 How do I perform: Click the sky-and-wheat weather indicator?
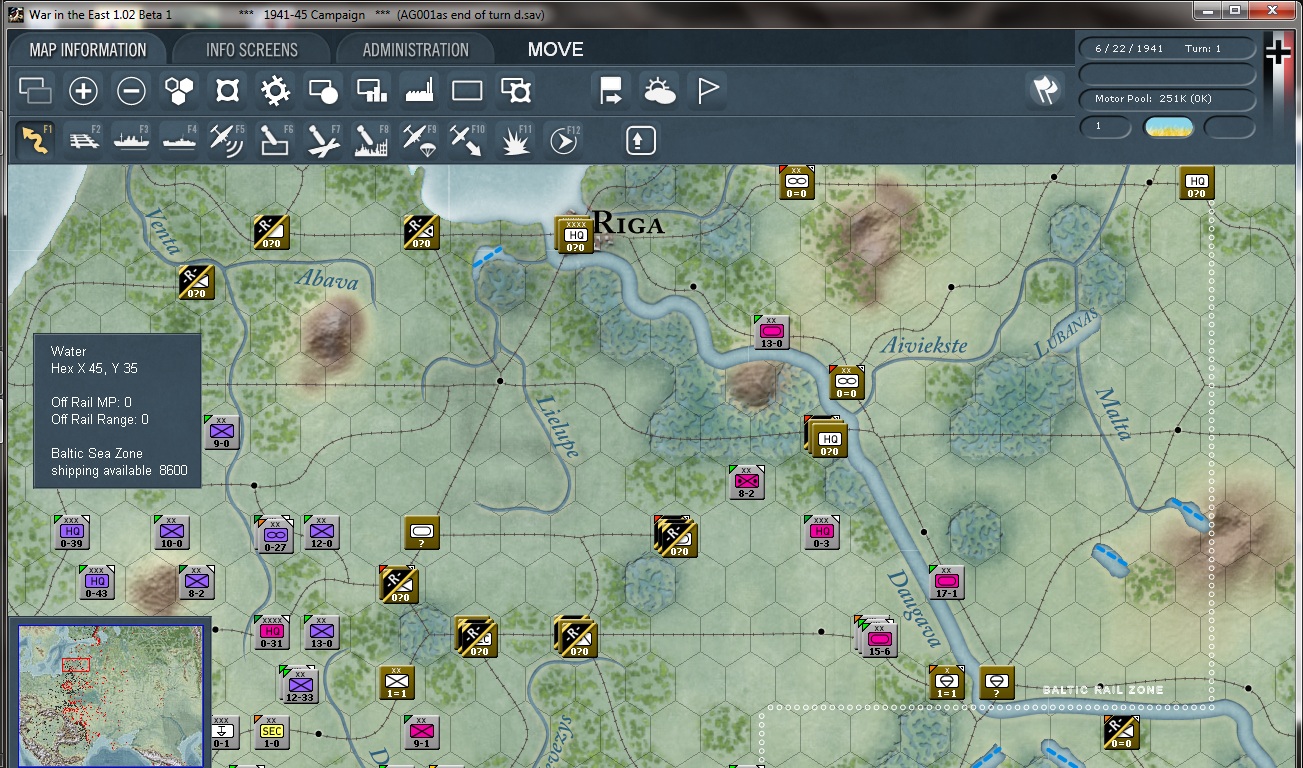(1168, 127)
